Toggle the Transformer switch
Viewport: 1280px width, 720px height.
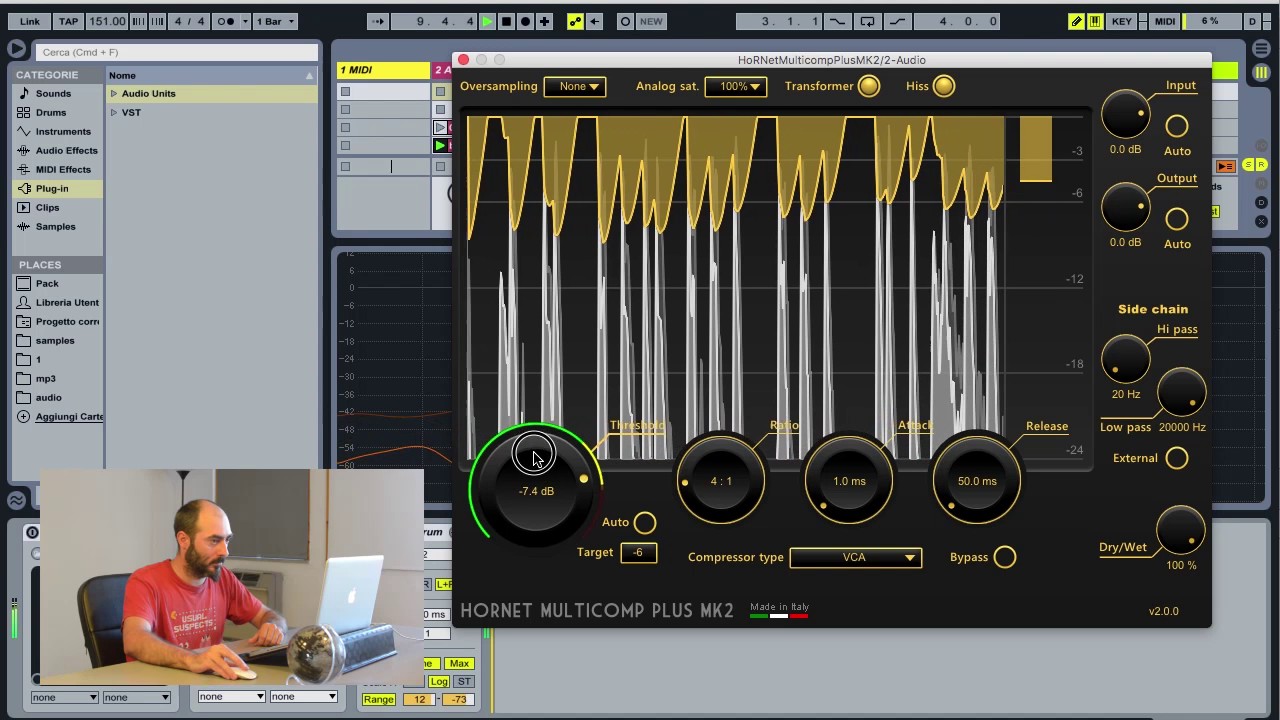[868, 86]
